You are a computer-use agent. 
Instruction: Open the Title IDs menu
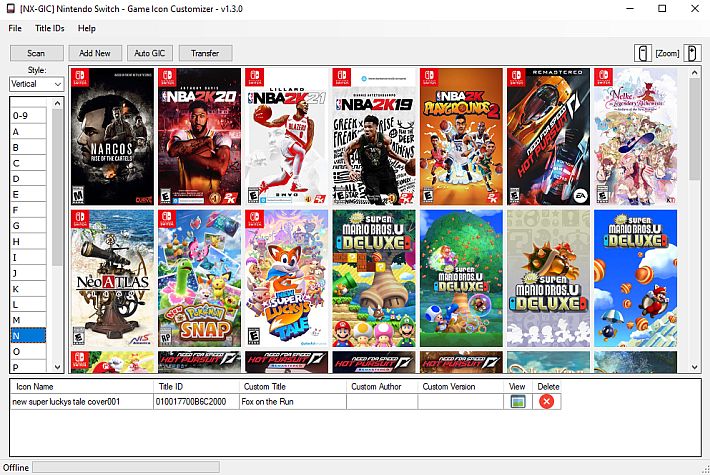coord(50,29)
